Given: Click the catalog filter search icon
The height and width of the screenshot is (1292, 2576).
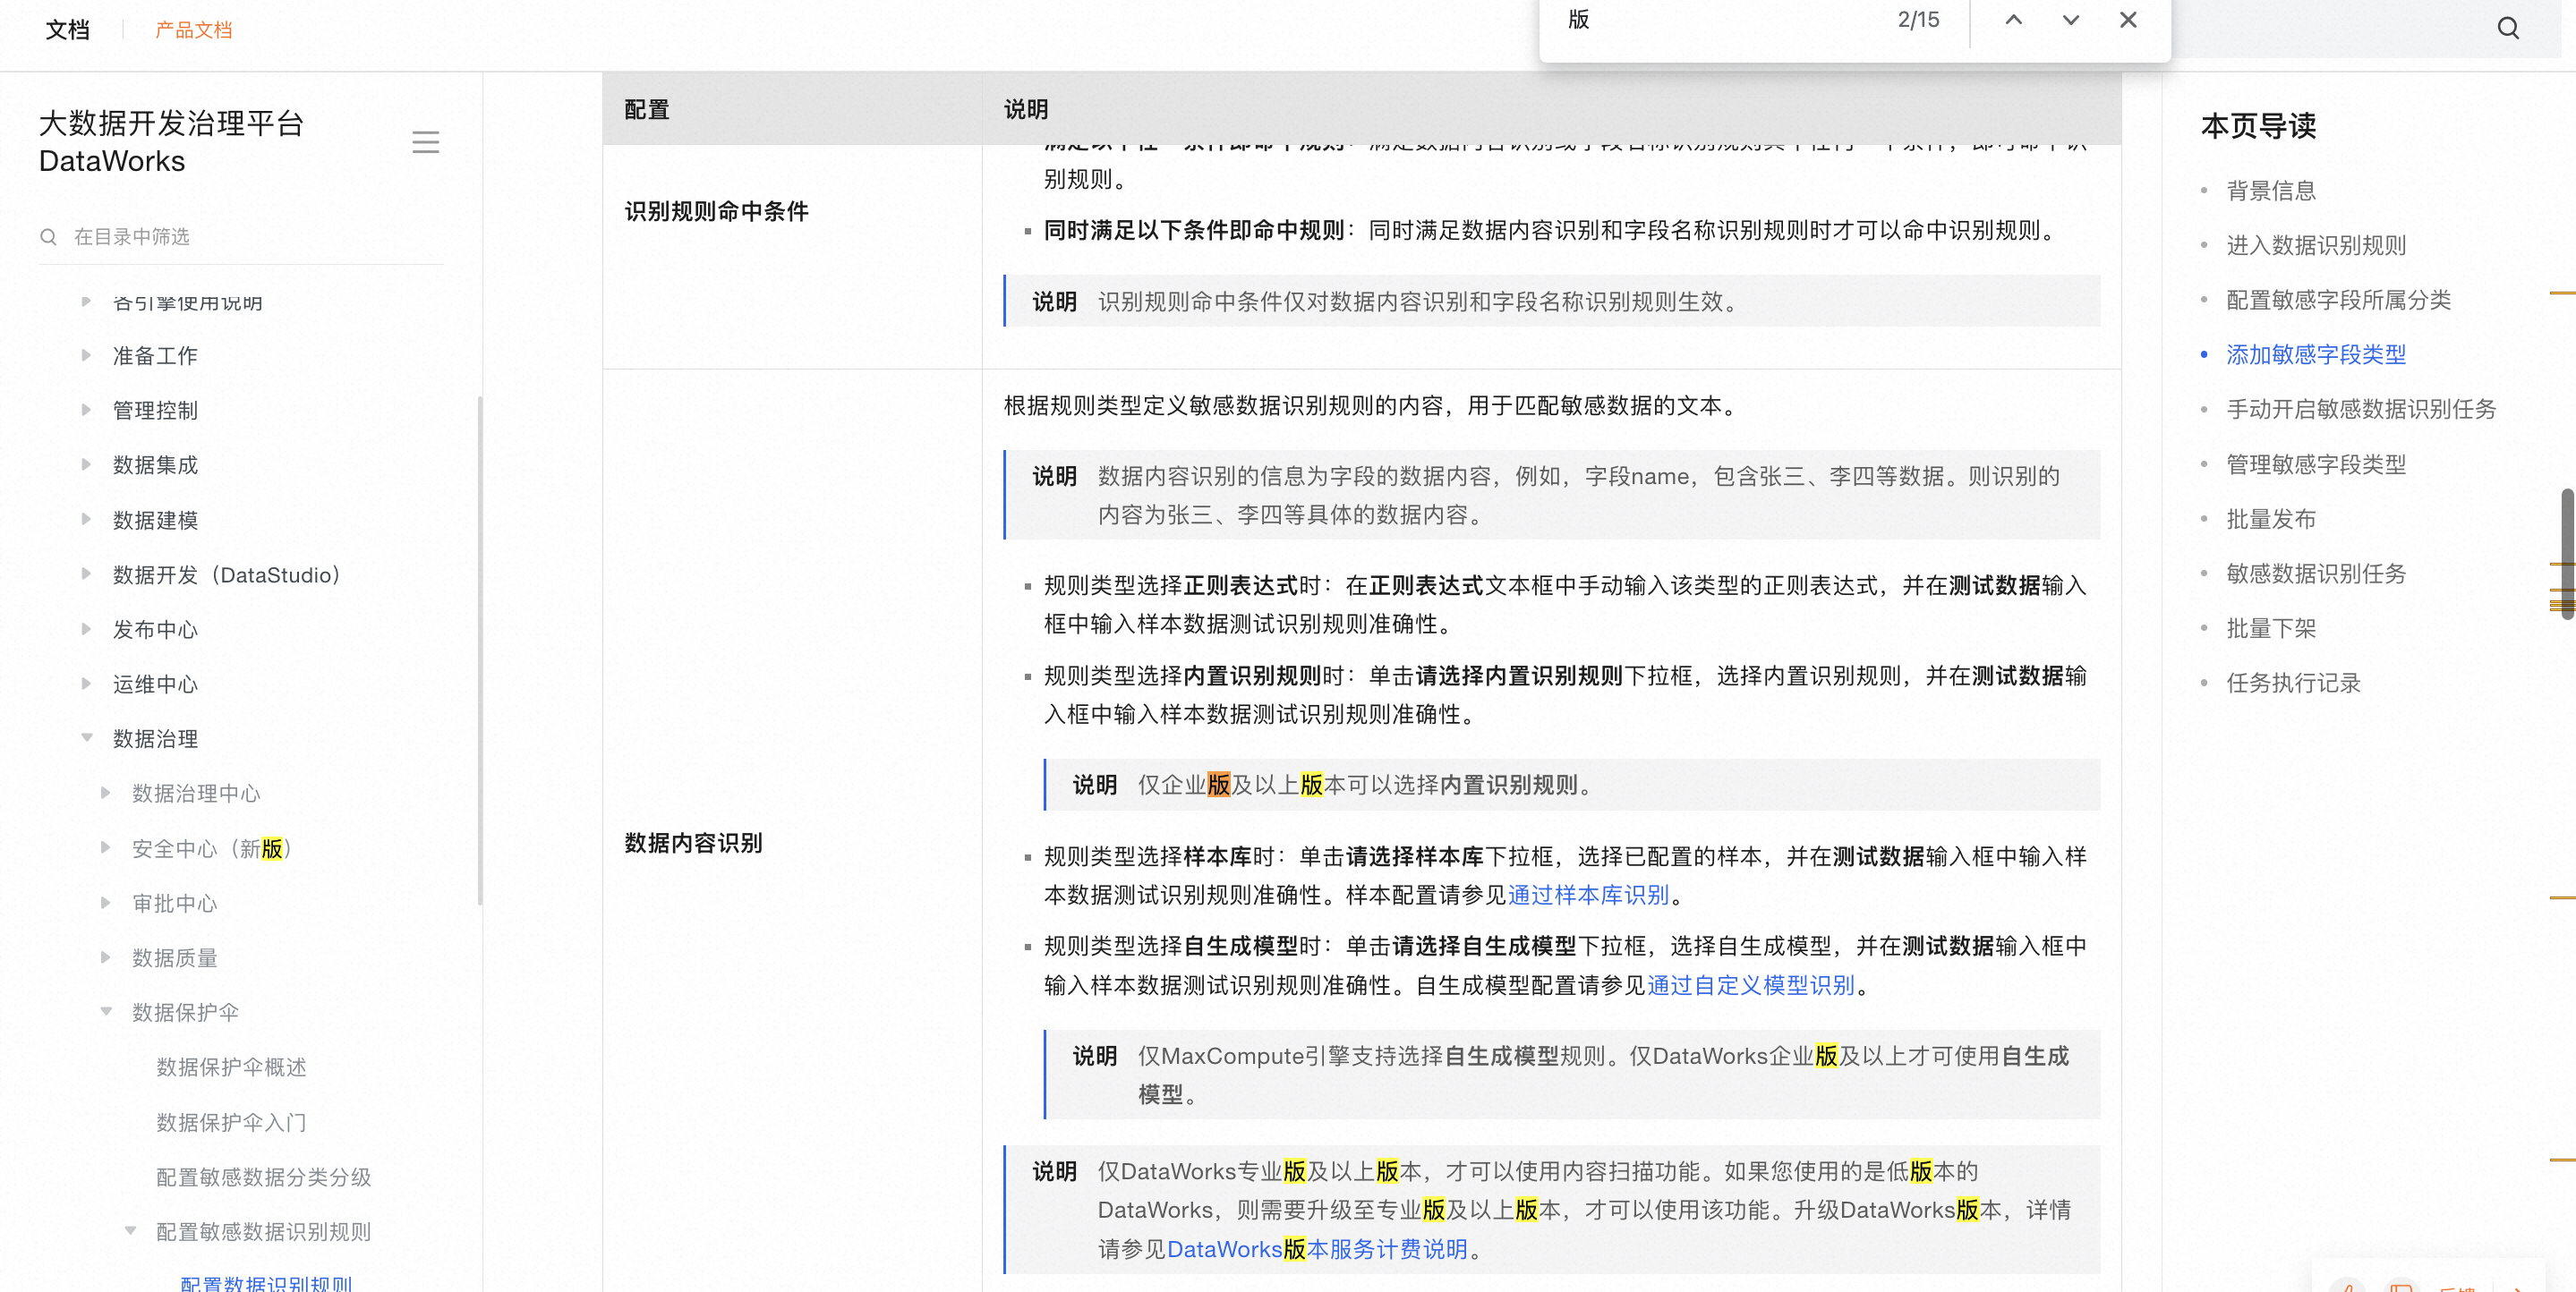Looking at the screenshot, I should pos(48,237).
